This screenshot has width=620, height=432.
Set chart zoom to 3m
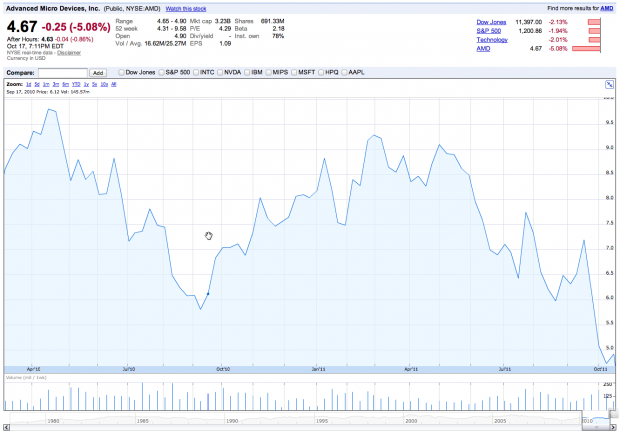pyautogui.click(x=56, y=84)
